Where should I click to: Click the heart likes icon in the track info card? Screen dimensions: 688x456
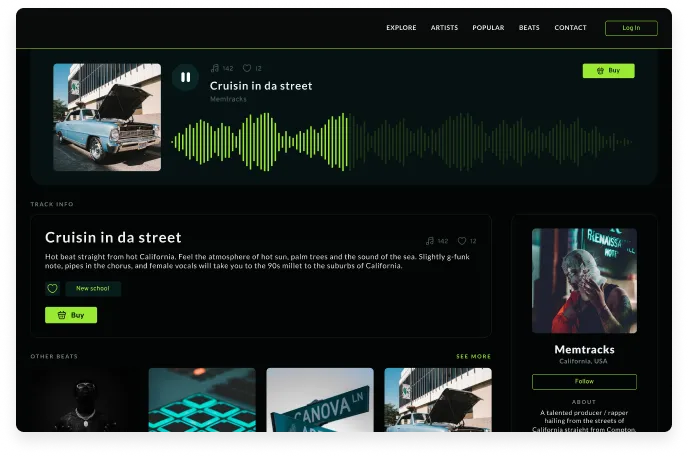(x=462, y=241)
